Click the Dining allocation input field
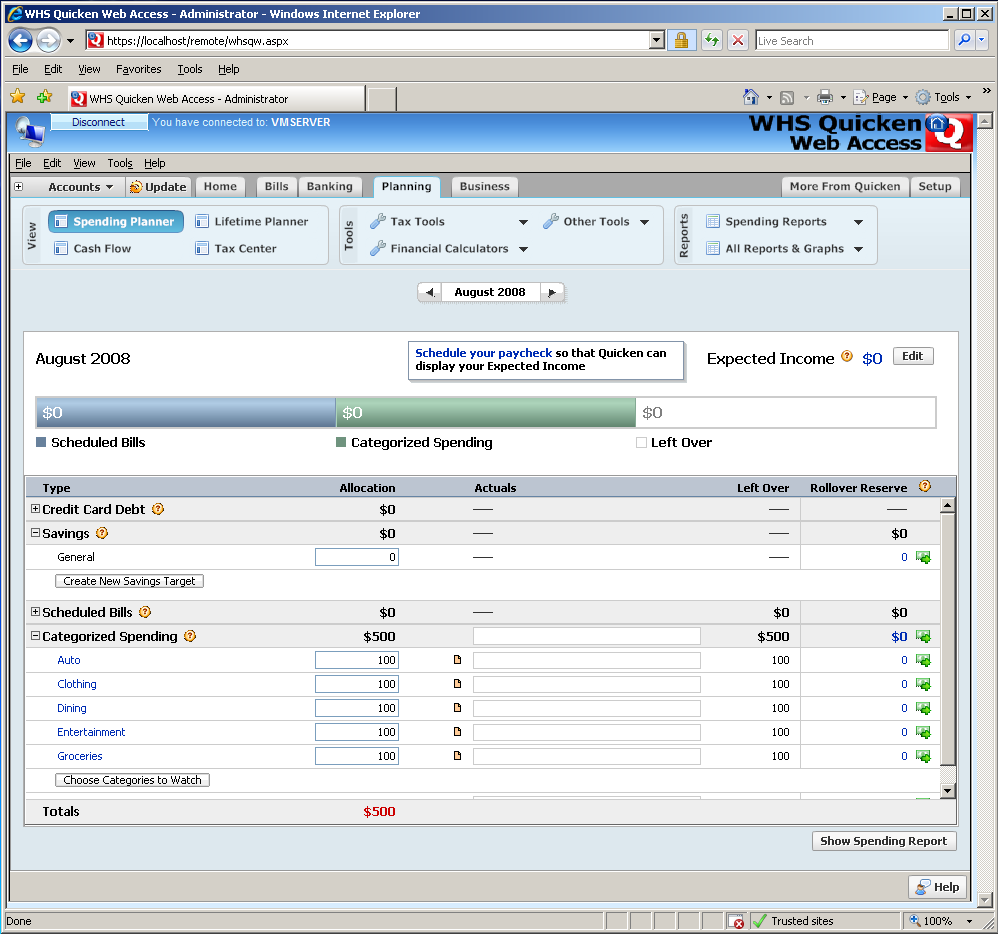Image resolution: width=998 pixels, height=934 pixels. [357, 708]
